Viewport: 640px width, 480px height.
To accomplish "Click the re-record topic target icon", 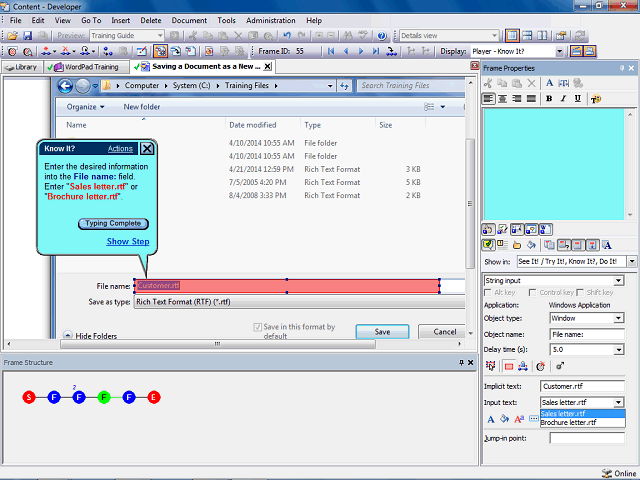I will pos(12,51).
